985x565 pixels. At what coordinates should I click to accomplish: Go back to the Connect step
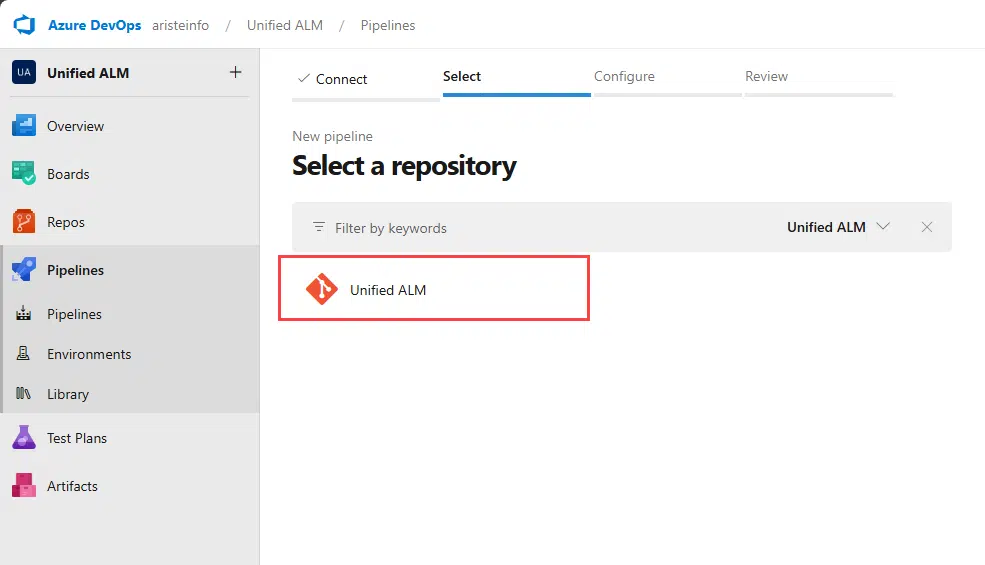pos(334,79)
